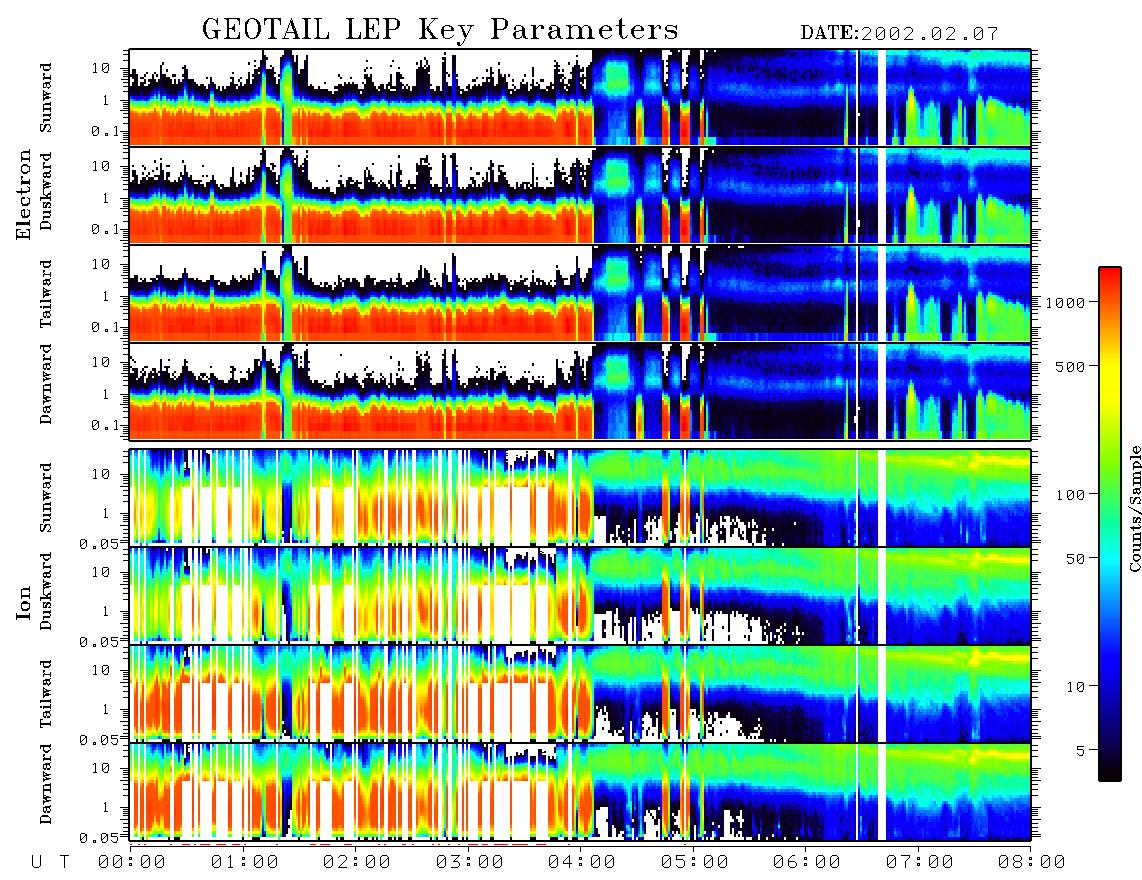
Task: Select the Electron Dawnward axis label
Action: [47, 384]
